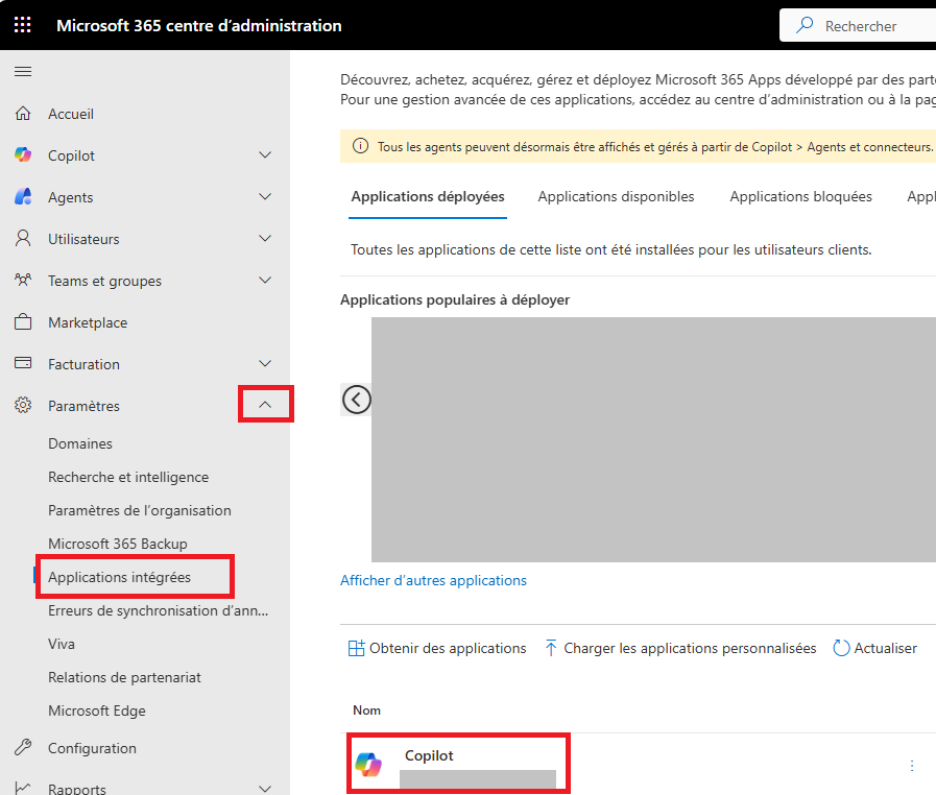
Task: Click the Obtenir des applications grid icon
Action: [356, 648]
